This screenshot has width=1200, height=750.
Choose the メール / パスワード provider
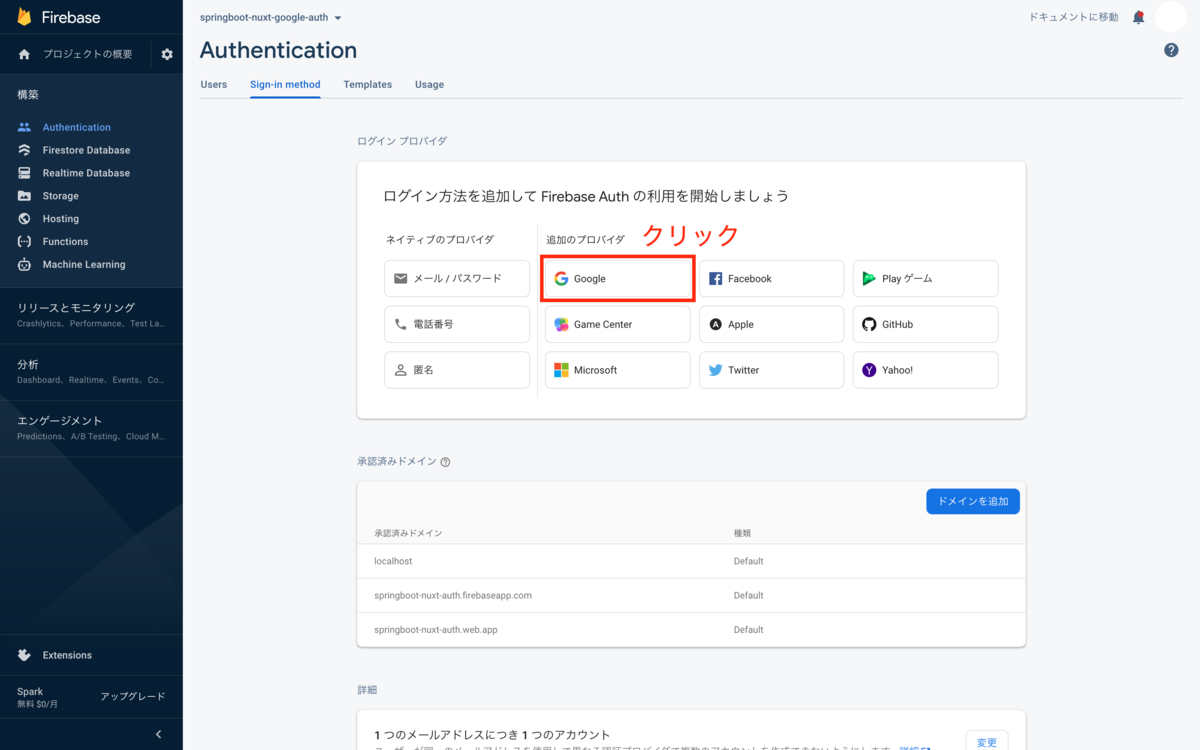point(457,279)
